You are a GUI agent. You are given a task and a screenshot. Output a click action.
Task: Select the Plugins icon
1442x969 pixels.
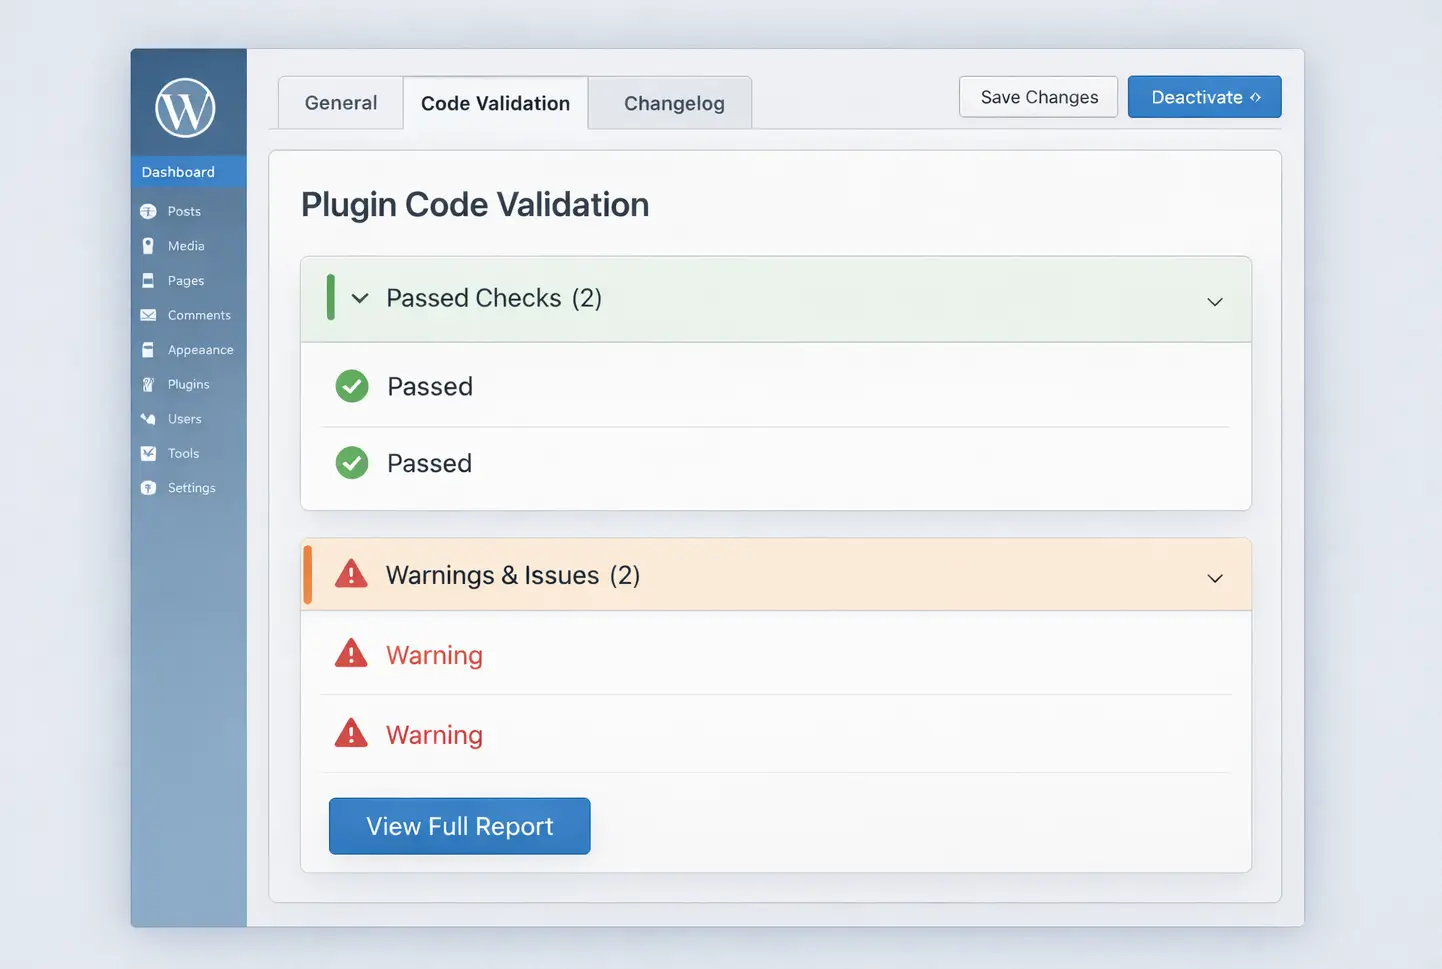[148, 384]
